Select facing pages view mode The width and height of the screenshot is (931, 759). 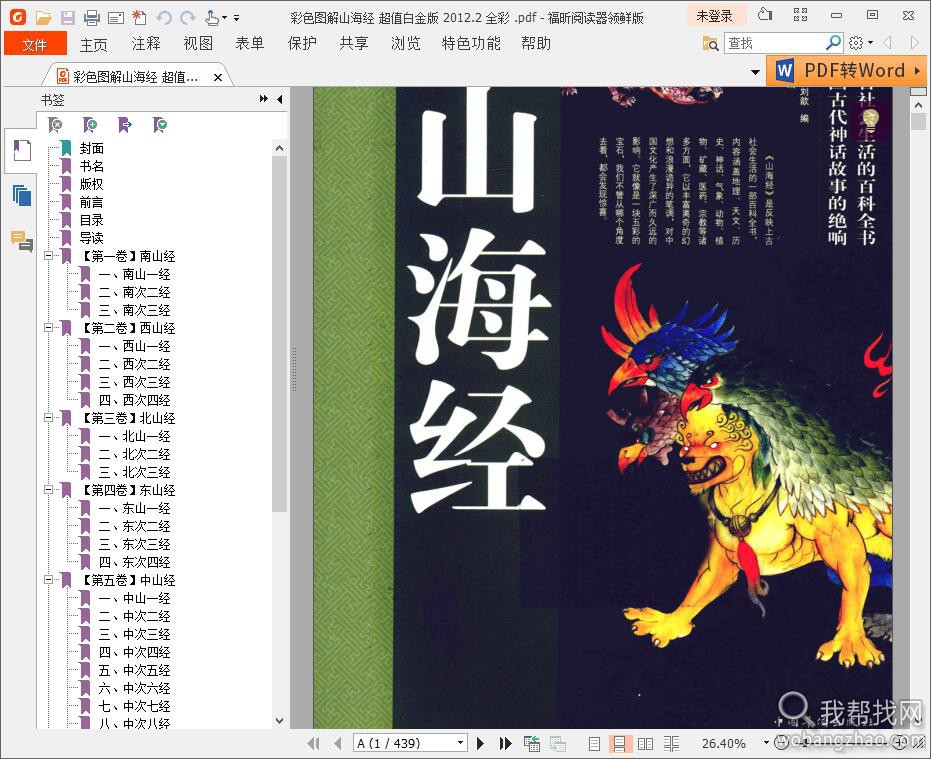tap(645, 744)
